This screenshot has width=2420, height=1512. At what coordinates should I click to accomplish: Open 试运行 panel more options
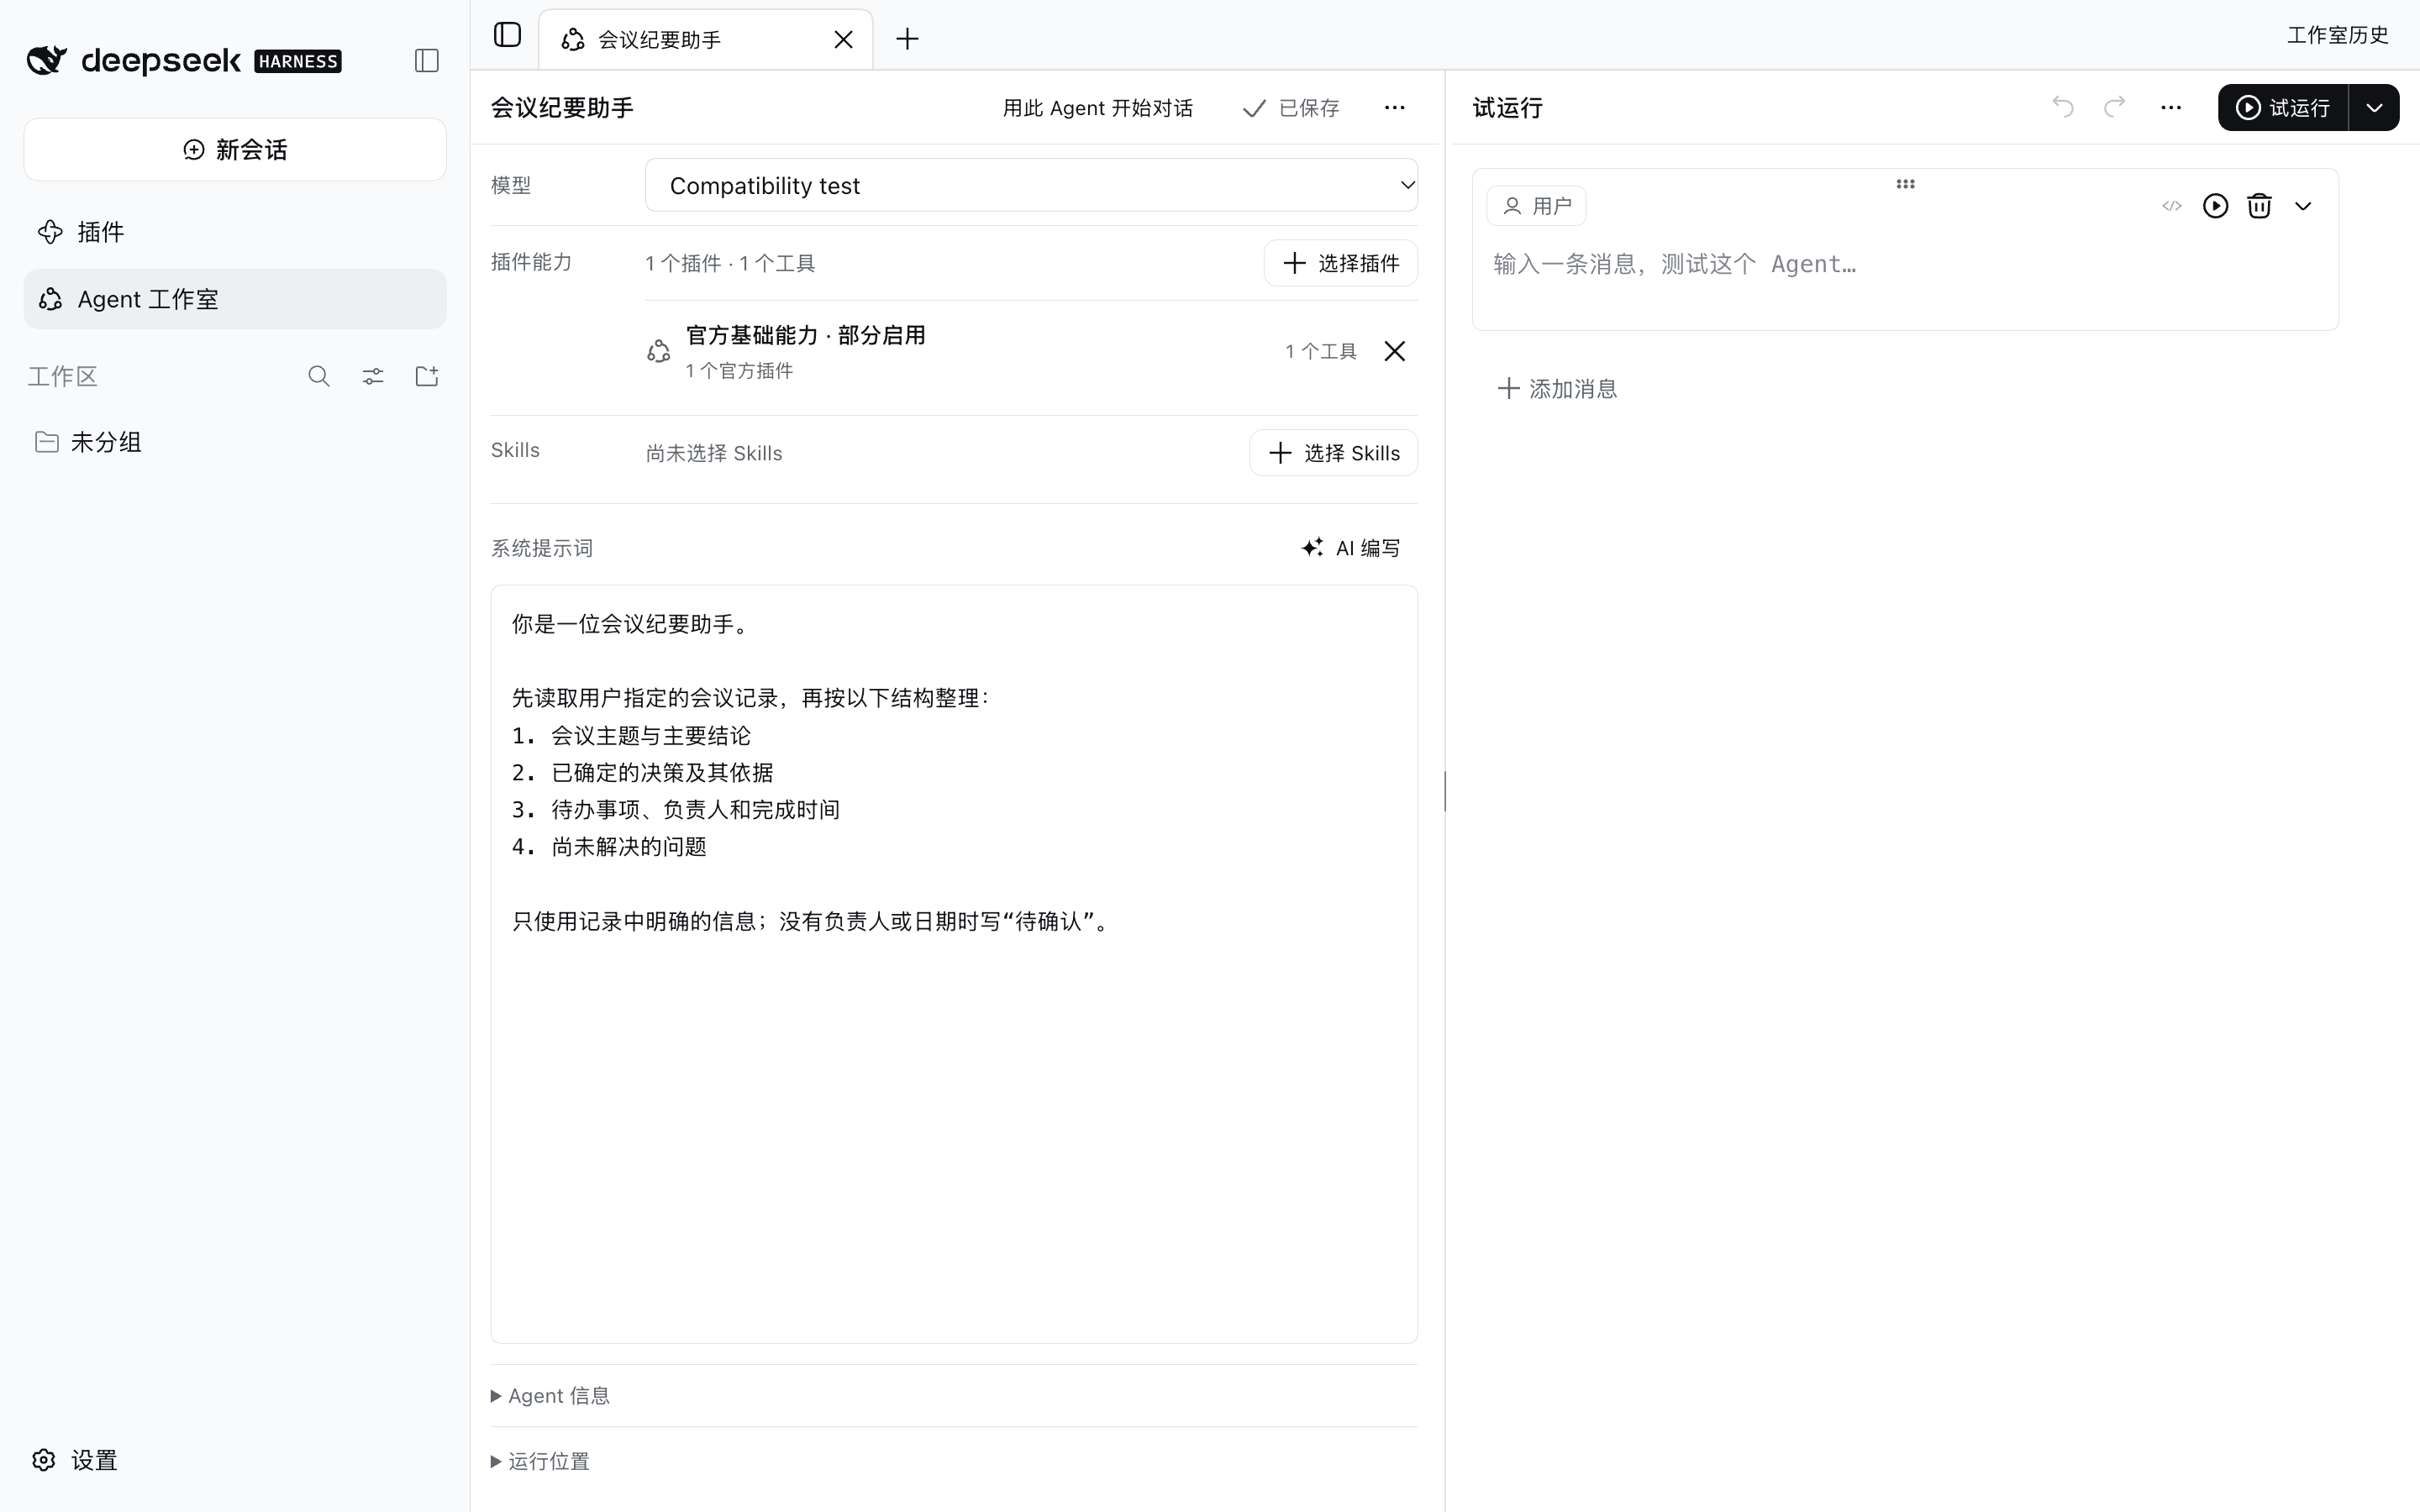pyautogui.click(x=2170, y=108)
